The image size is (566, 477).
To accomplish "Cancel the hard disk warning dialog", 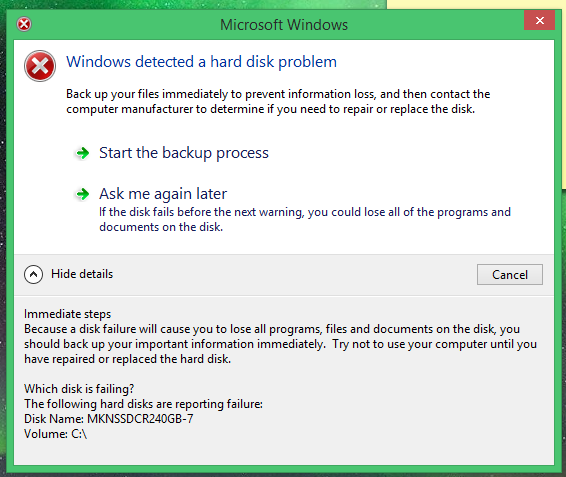I will click(x=510, y=274).
